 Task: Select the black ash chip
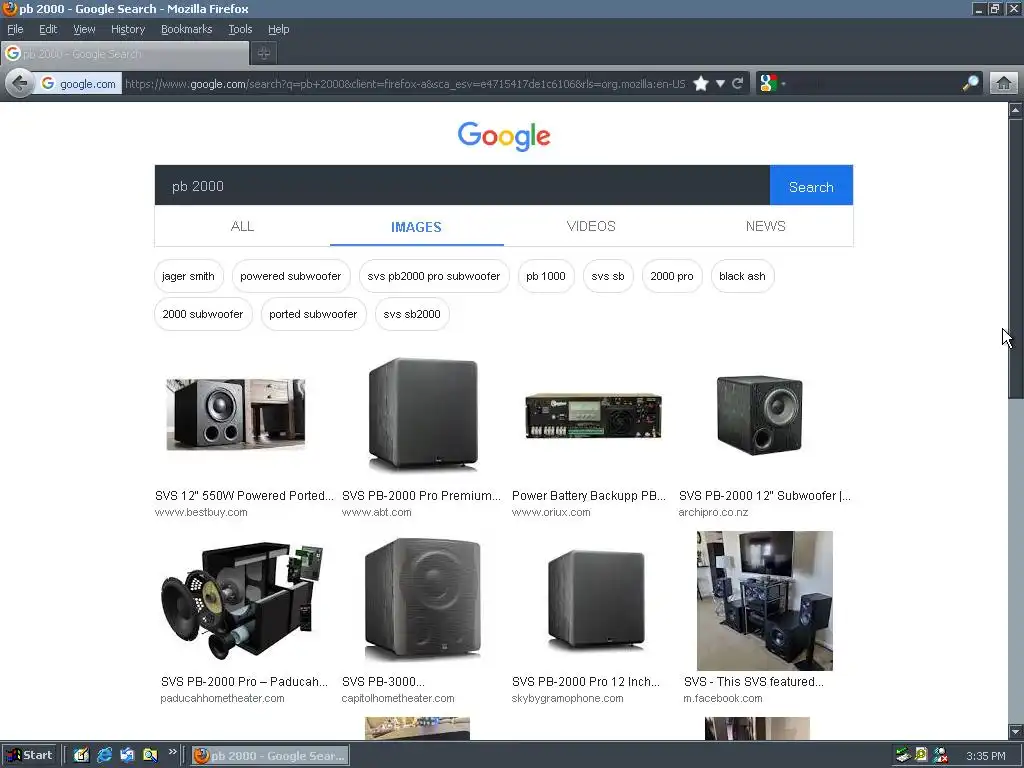click(743, 276)
